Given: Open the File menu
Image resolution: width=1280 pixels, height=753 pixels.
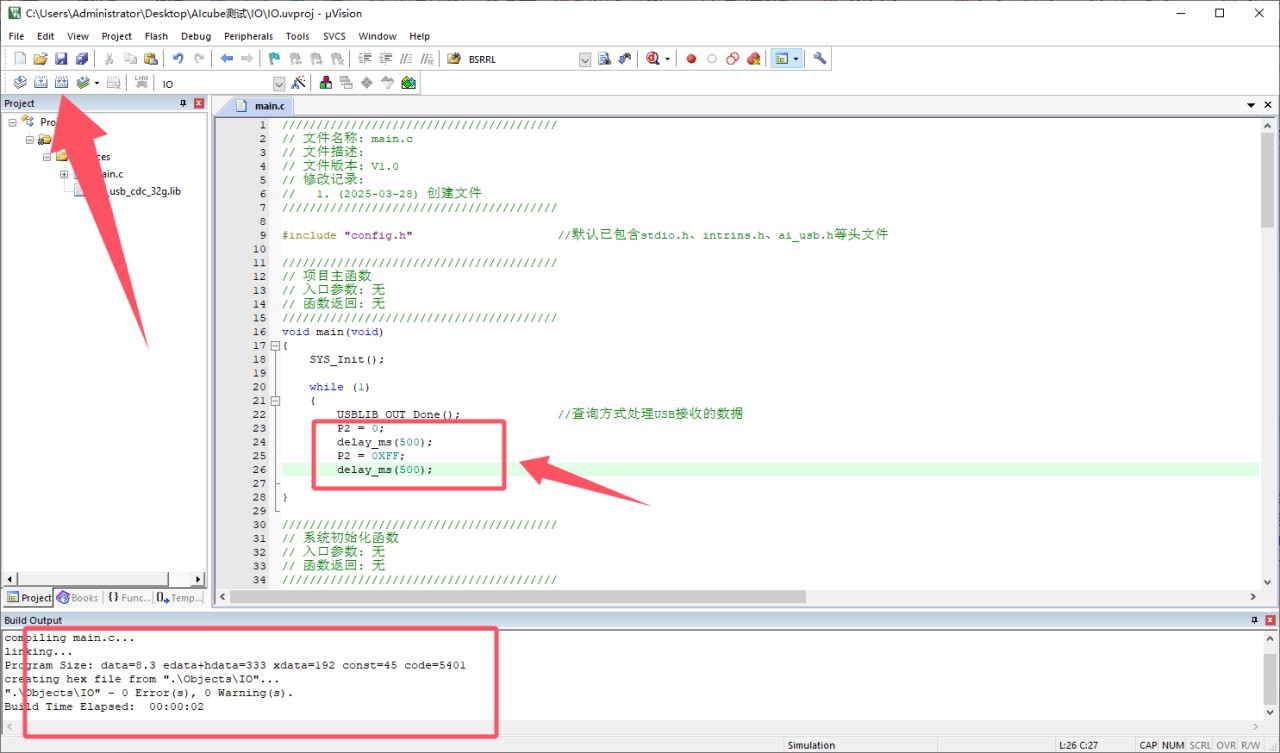Looking at the screenshot, I should click(x=16, y=36).
